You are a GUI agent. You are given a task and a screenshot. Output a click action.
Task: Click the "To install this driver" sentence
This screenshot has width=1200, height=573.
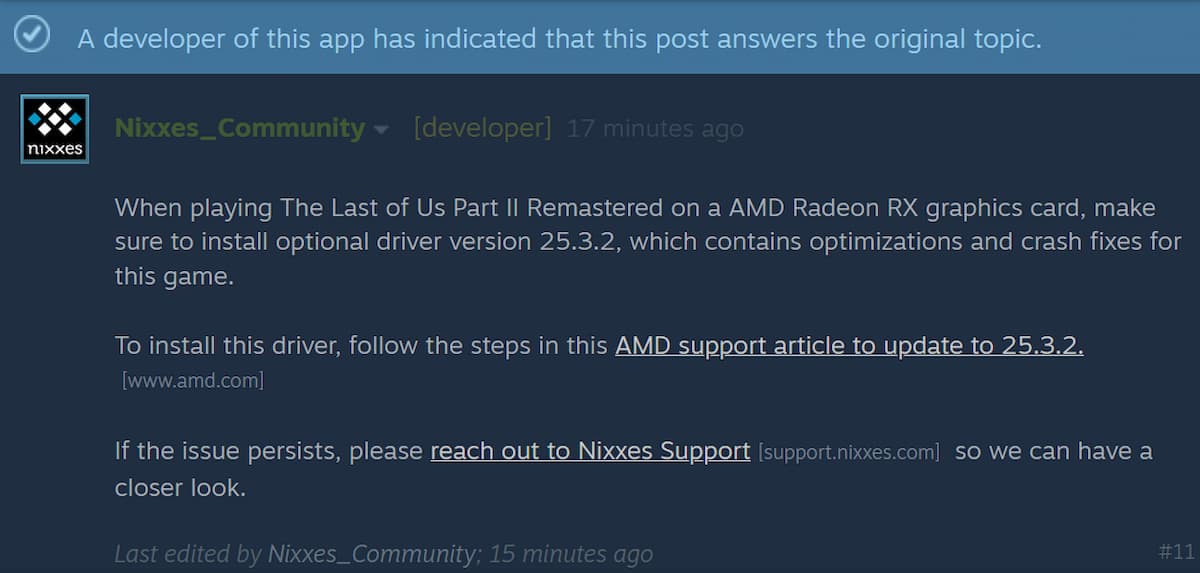[360, 346]
